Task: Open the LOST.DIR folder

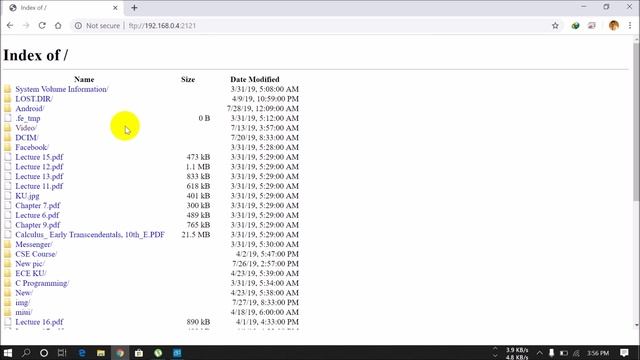Action: click(x=34, y=99)
